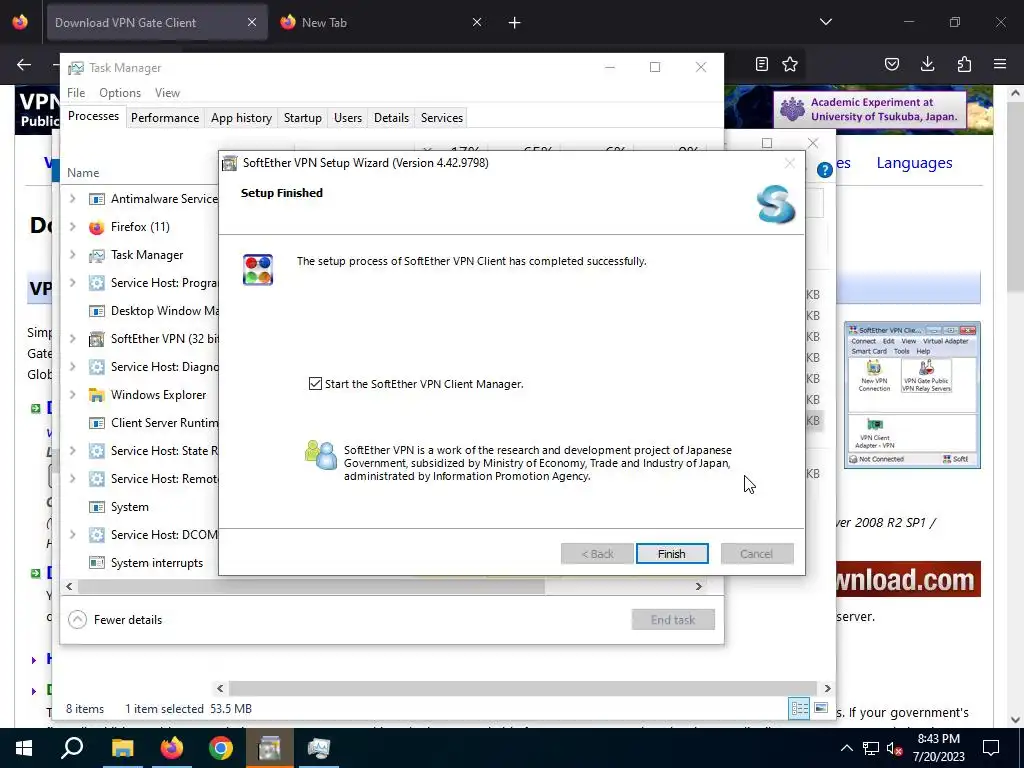Select the Firefox icon in process list
Screen dimensions: 1024x768
(97, 227)
